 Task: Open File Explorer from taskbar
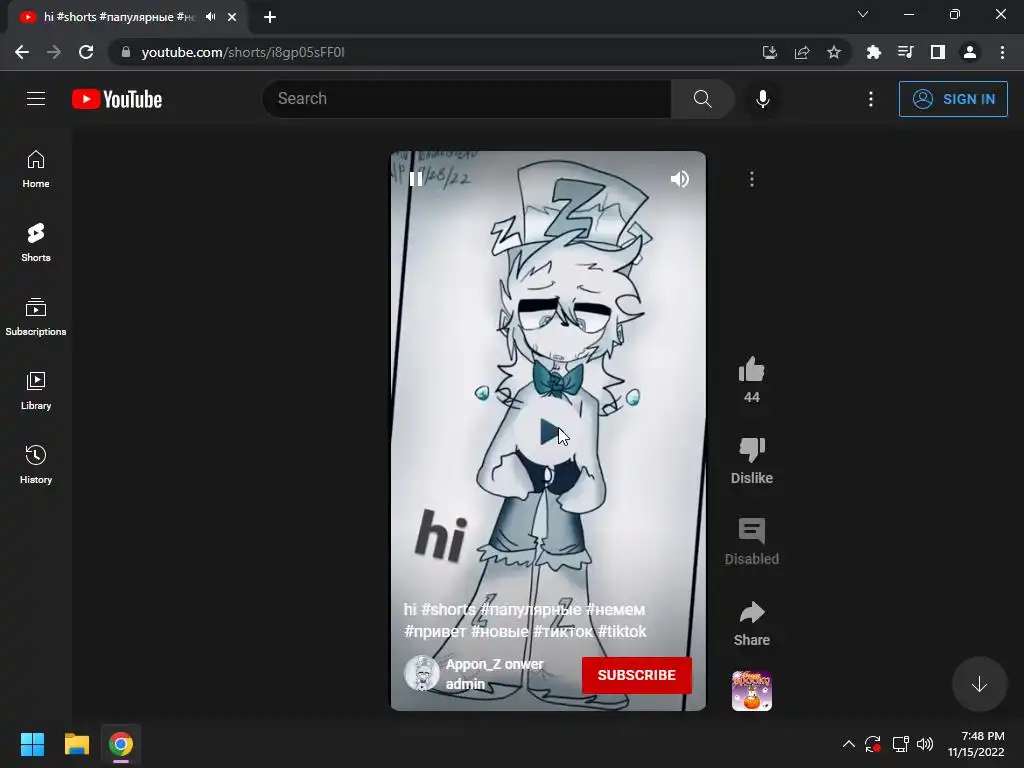click(x=76, y=744)
